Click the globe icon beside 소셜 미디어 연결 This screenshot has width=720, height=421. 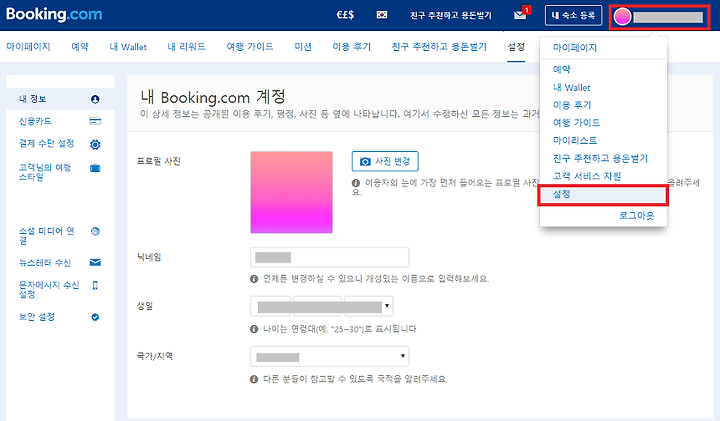(x=95, y=231)
